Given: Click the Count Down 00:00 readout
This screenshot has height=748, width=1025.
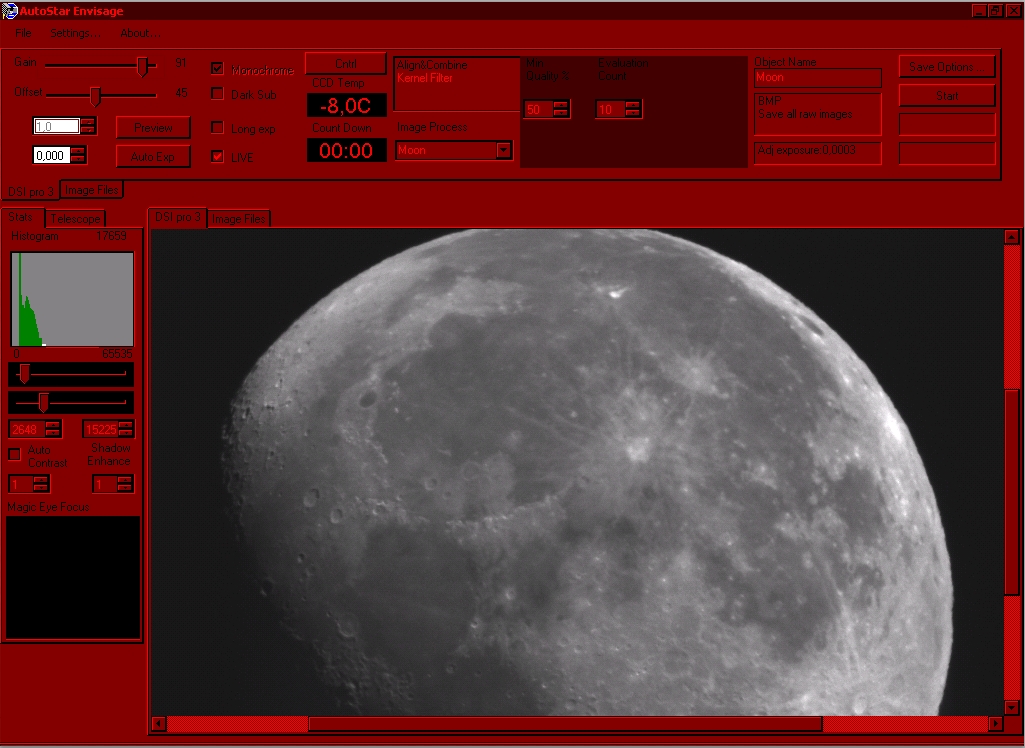Looking at the screenshot, I should click(x=346, y=150).
